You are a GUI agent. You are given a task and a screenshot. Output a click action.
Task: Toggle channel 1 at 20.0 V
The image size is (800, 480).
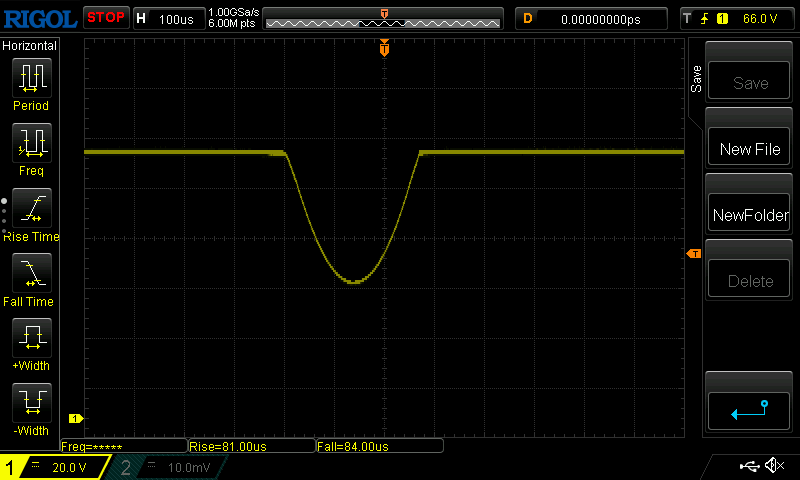[x=55, y=467]
